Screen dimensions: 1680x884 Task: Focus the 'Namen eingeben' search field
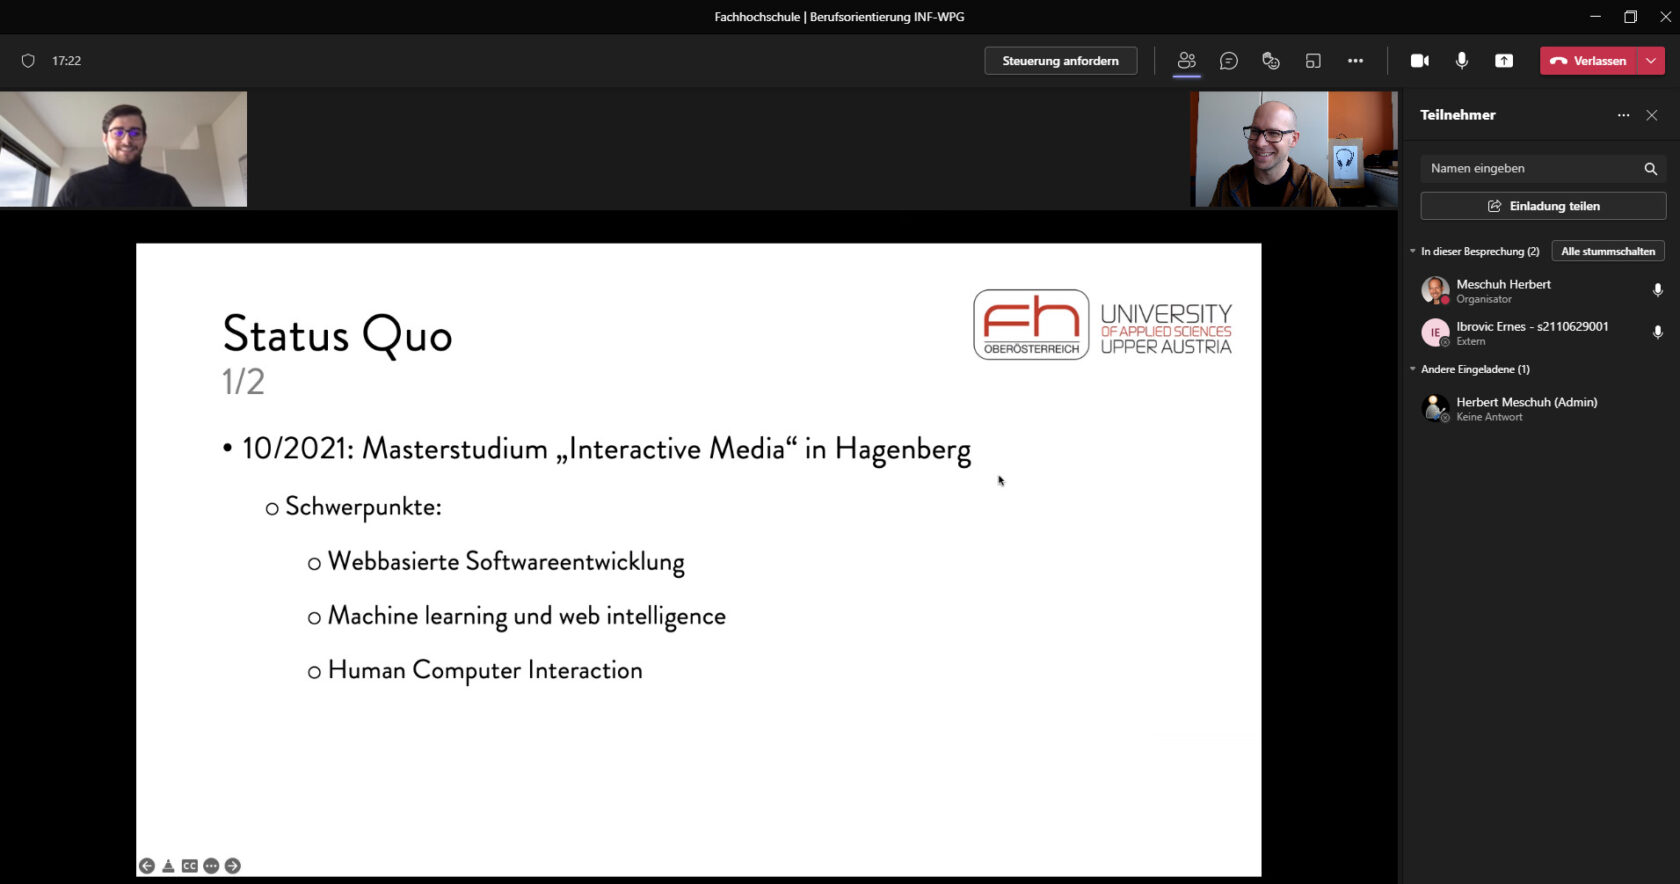point(1530,168)
